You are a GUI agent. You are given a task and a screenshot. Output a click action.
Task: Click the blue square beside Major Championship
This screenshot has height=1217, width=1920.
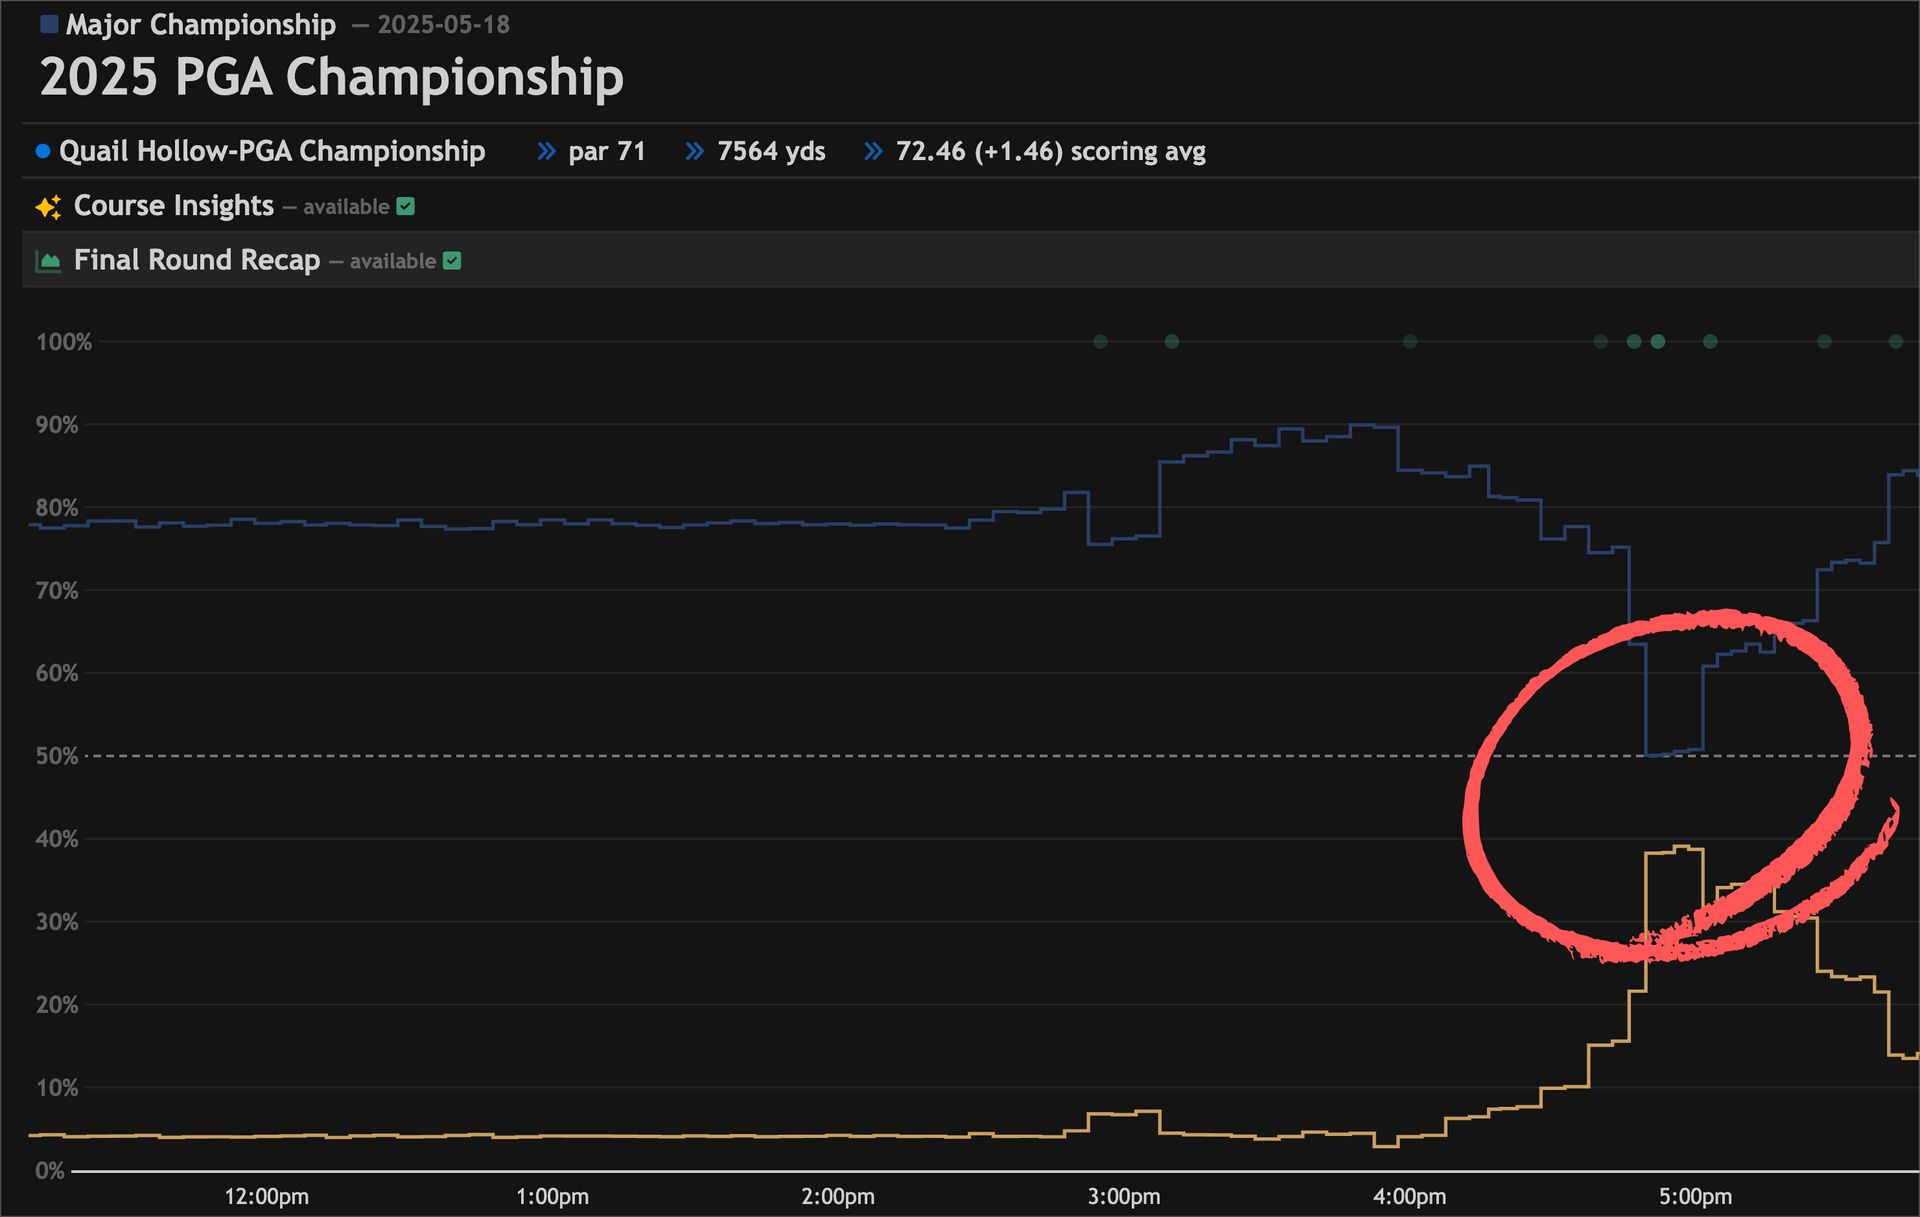pyautogui.click(x=49, y=24)
